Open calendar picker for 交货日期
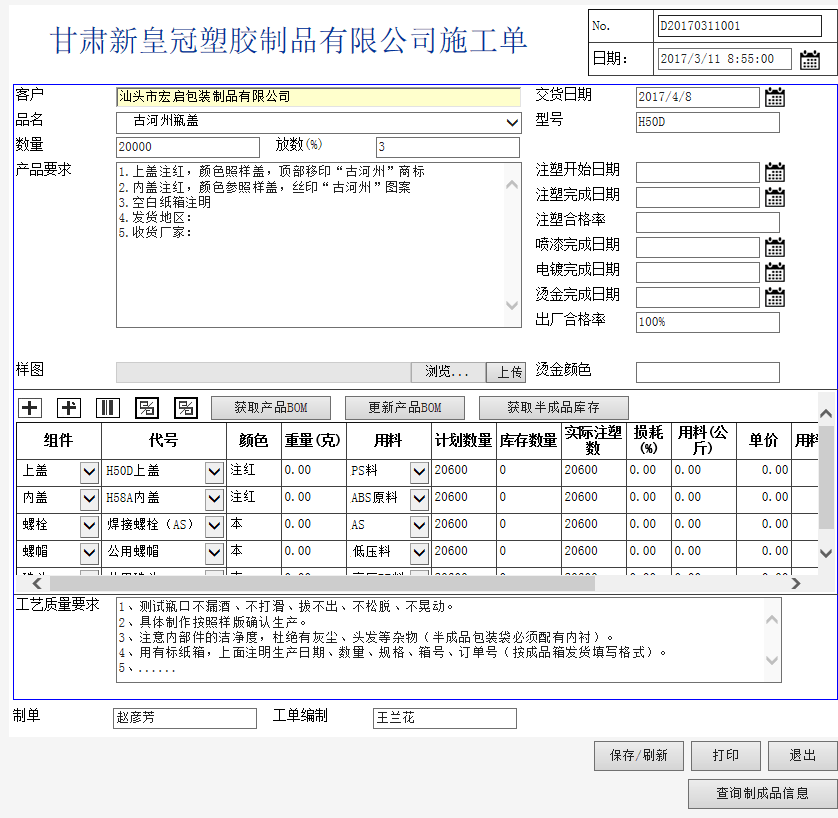Viewport: 838px width, 818px height. [x=775, y=97]
